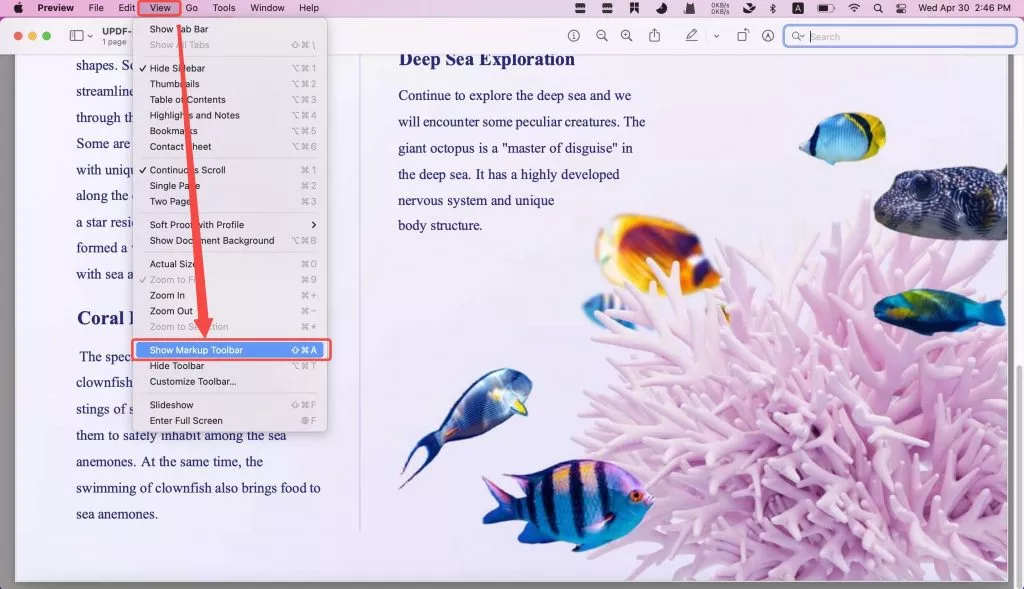Expand the sidebar view options chevron
Image resolution: width=1024 pixels, height=589 pixels.
pos(91,35)
